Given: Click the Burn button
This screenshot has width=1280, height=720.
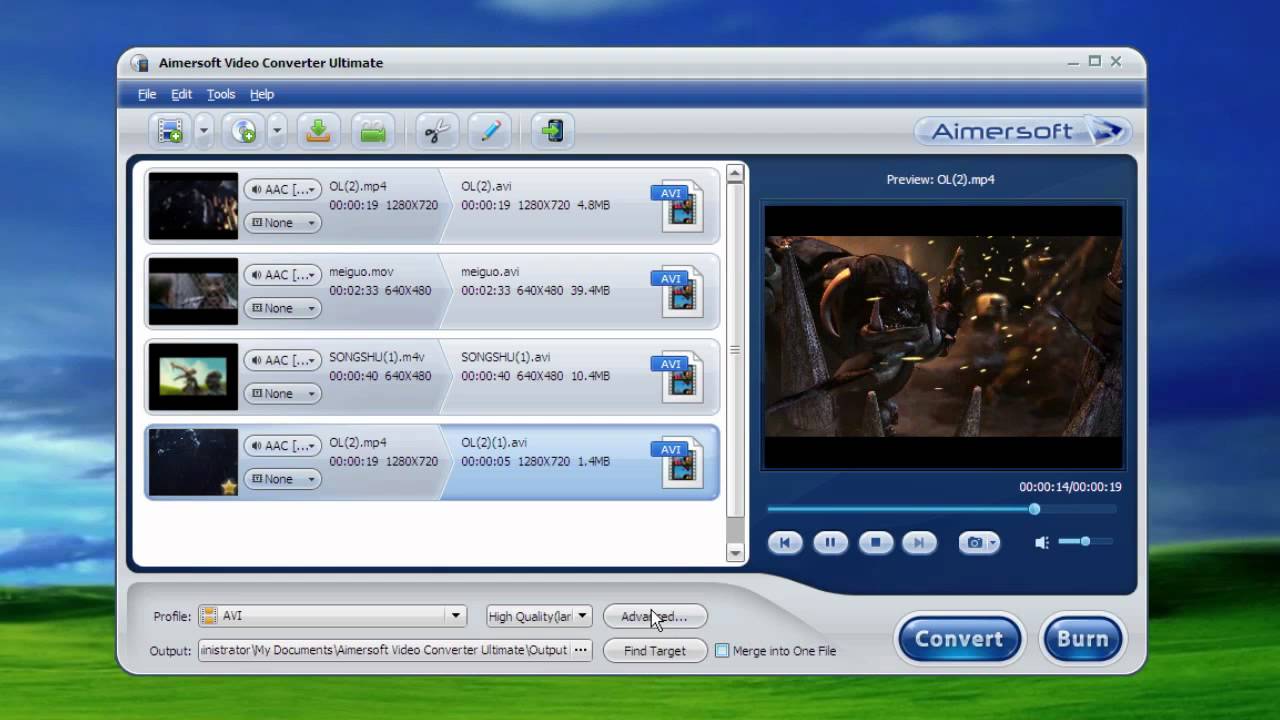Looking at the screenshot, I should (x=1082, y=639).
